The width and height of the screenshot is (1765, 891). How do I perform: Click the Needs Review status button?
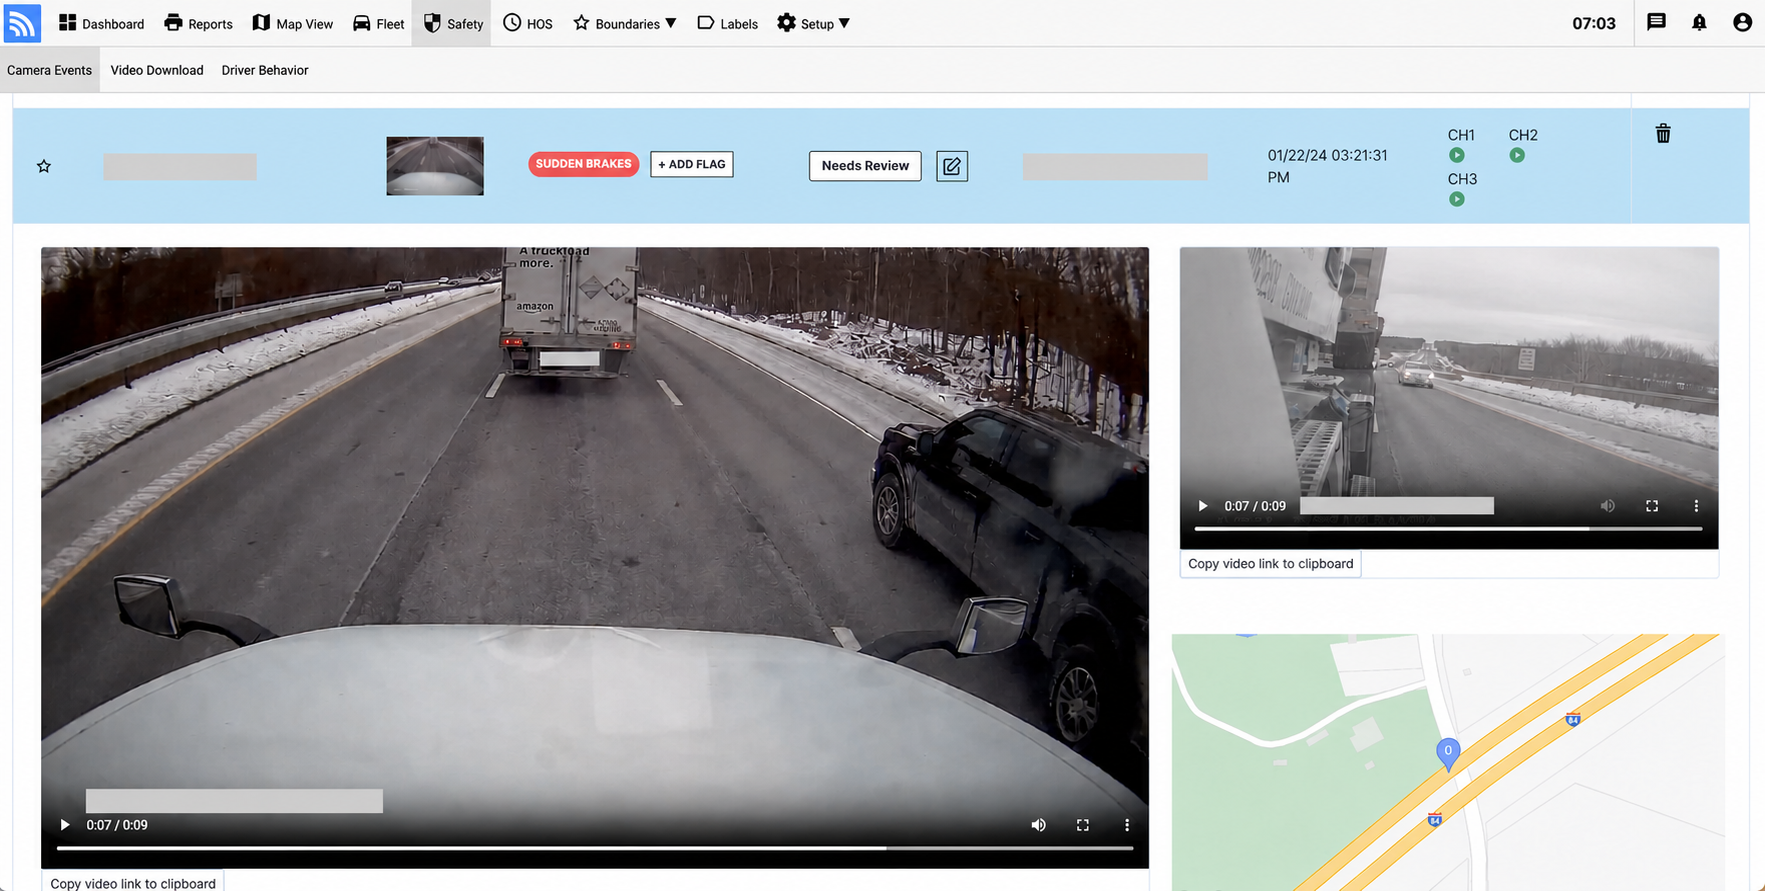tap(865, 166)
